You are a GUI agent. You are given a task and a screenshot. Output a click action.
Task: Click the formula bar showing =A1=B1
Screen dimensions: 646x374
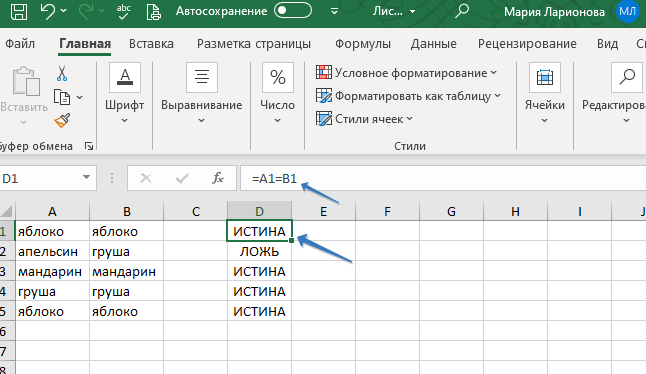coord(443,178)
